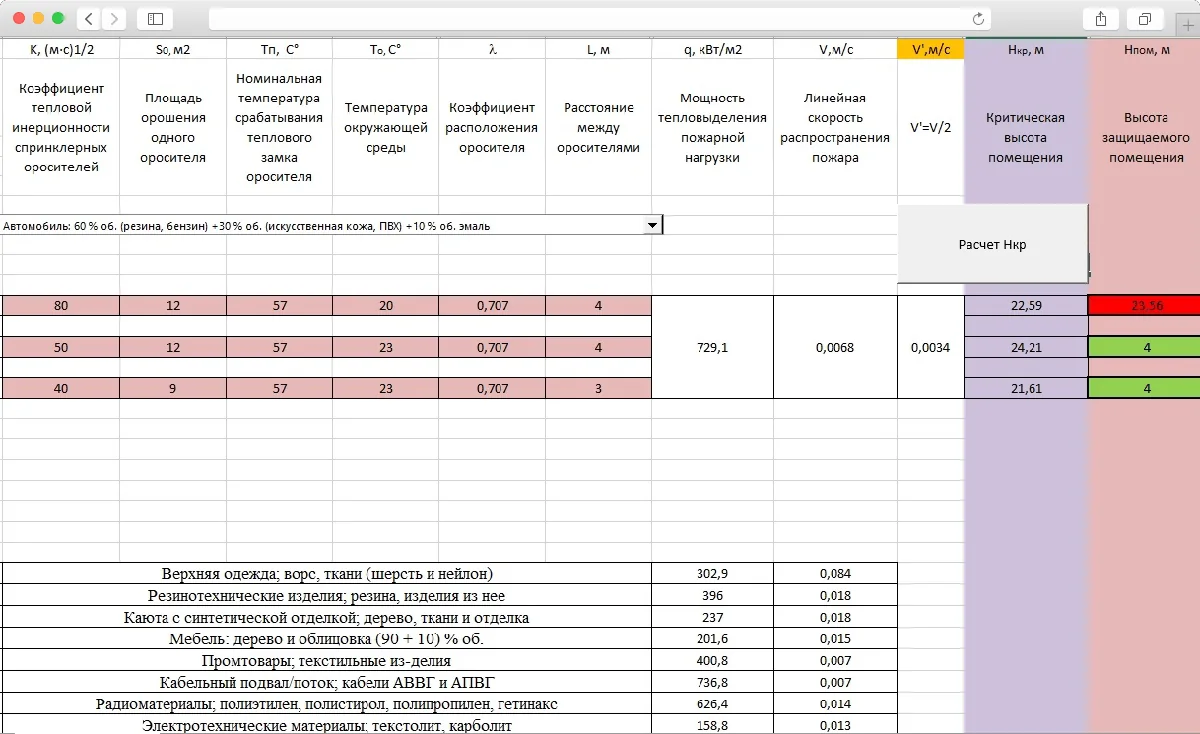Image resolution: width=1200 pixels, height=734 pixels.
Task: Show the browser sidebar
Action: [154, 19]
